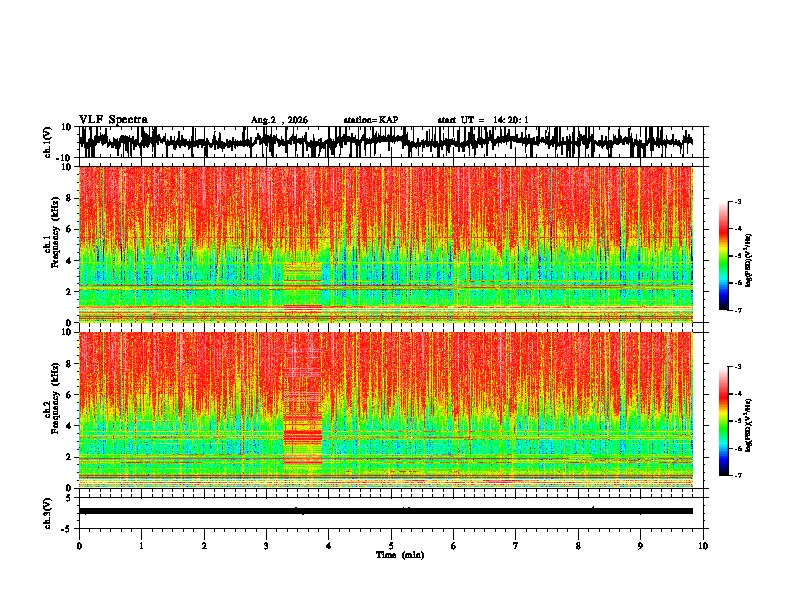
Task: Click the ch.3(V) axis label
Action: coord(48,514)
